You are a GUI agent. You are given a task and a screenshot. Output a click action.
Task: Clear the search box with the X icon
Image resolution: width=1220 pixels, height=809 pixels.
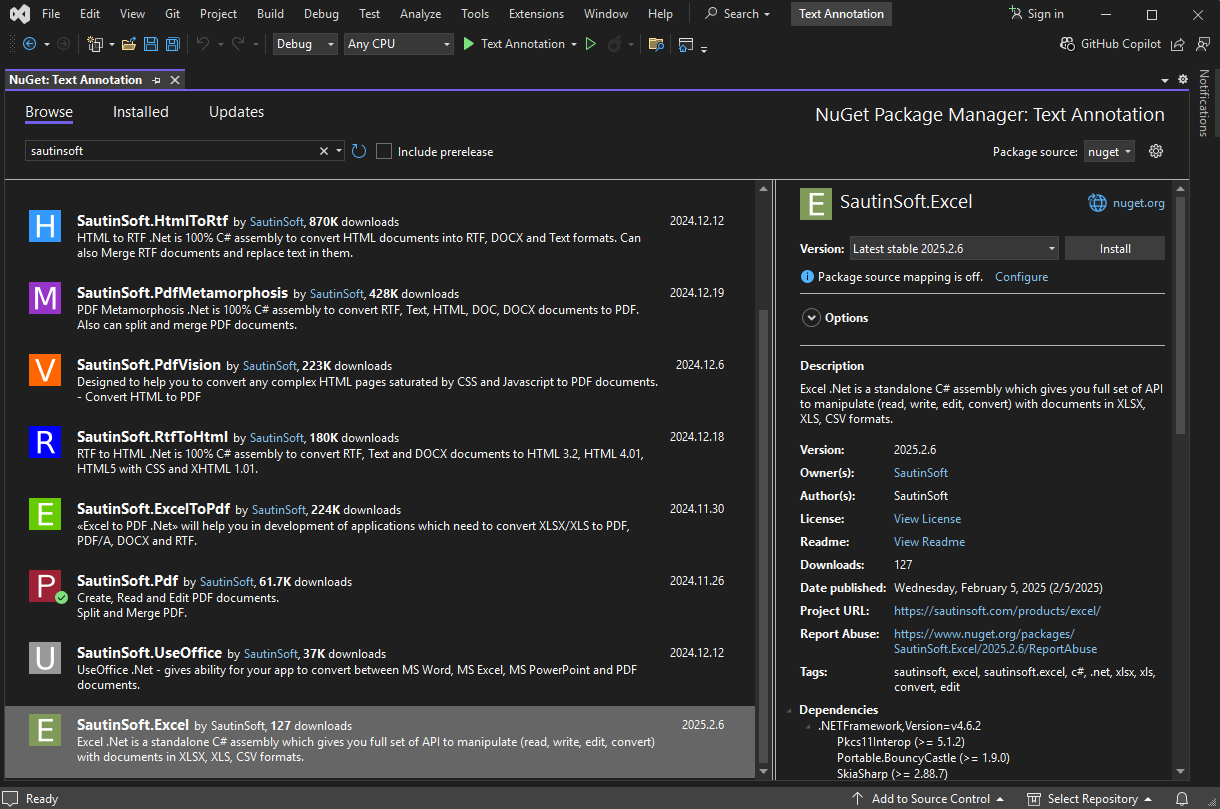(x=324, y=150)
